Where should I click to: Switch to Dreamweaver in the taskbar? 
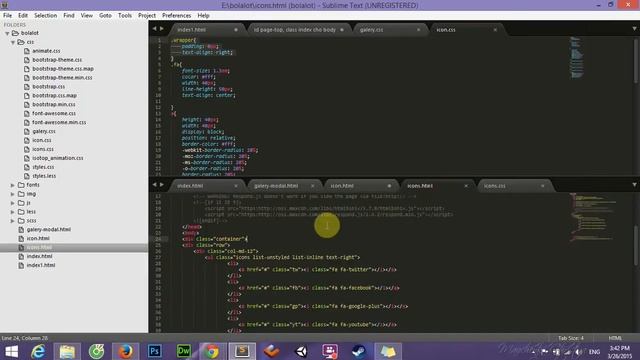pos(183,351)
